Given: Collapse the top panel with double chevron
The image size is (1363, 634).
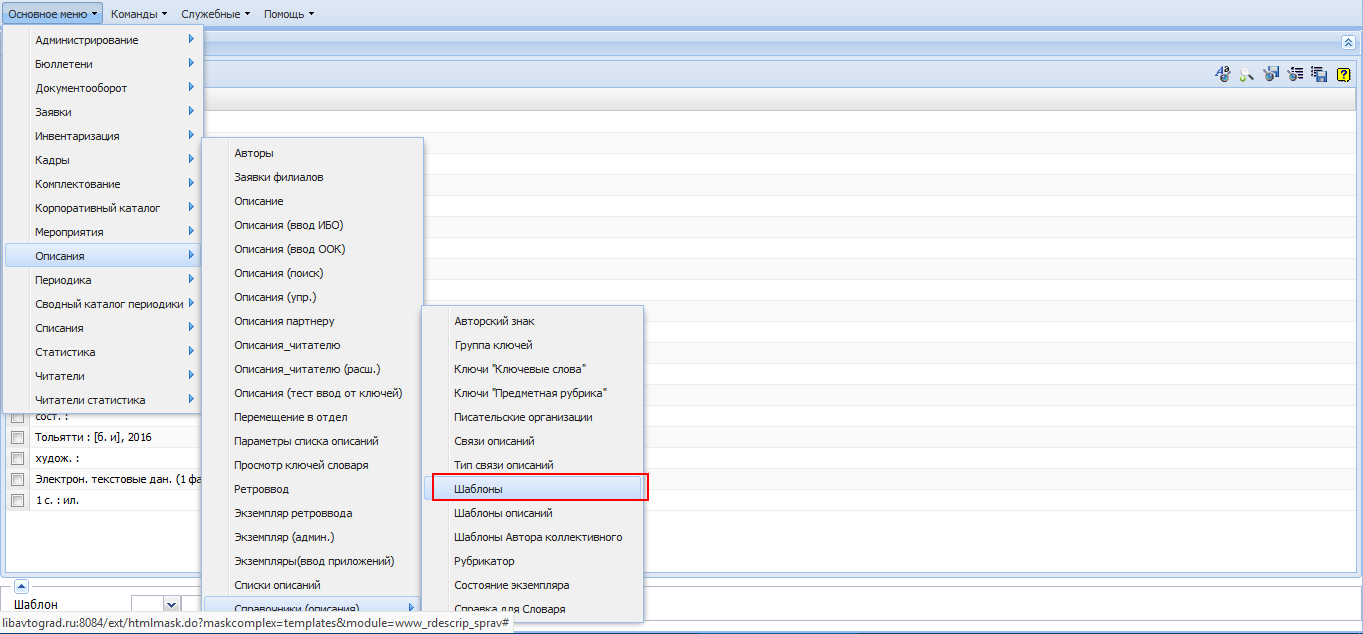Looking at the screenshot, I should pos(1348,42).
